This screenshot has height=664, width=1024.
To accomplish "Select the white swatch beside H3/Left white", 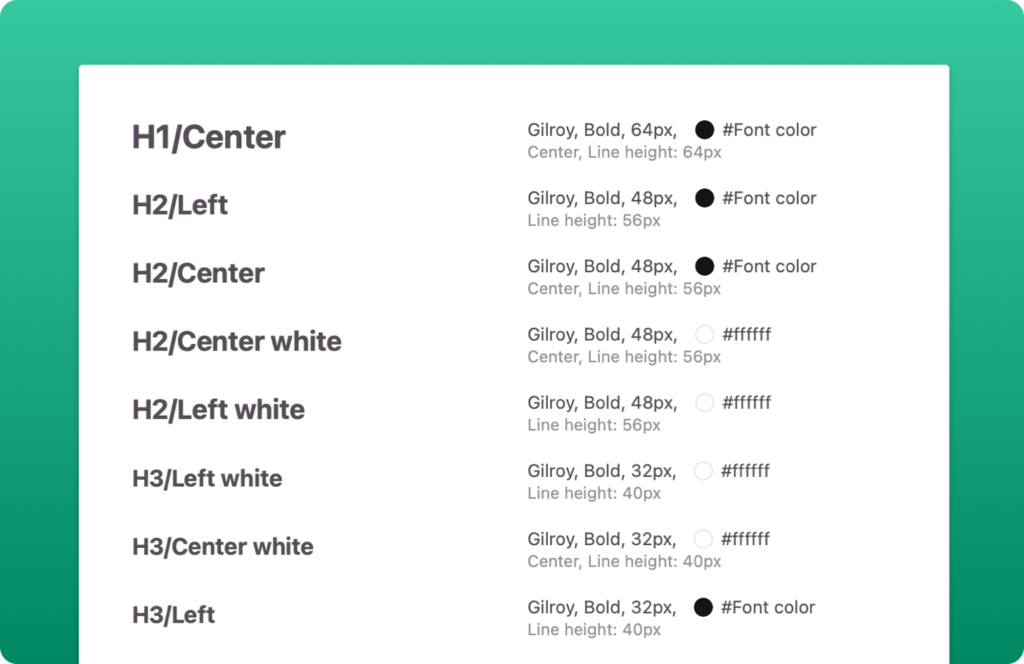I will (x=703, y=471).
